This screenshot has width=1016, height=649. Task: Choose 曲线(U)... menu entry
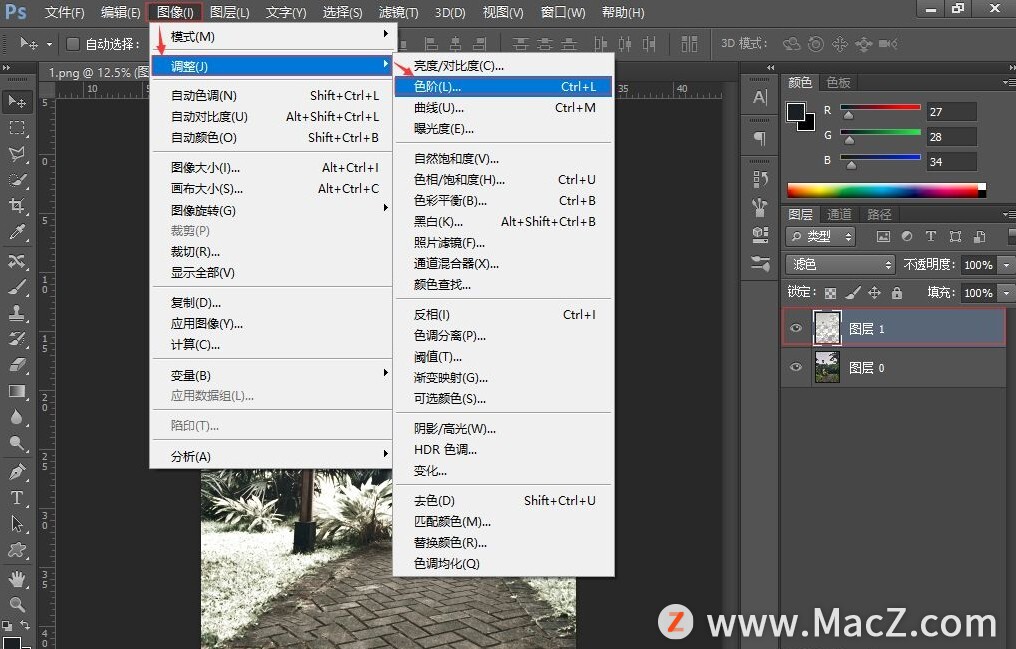503,108
